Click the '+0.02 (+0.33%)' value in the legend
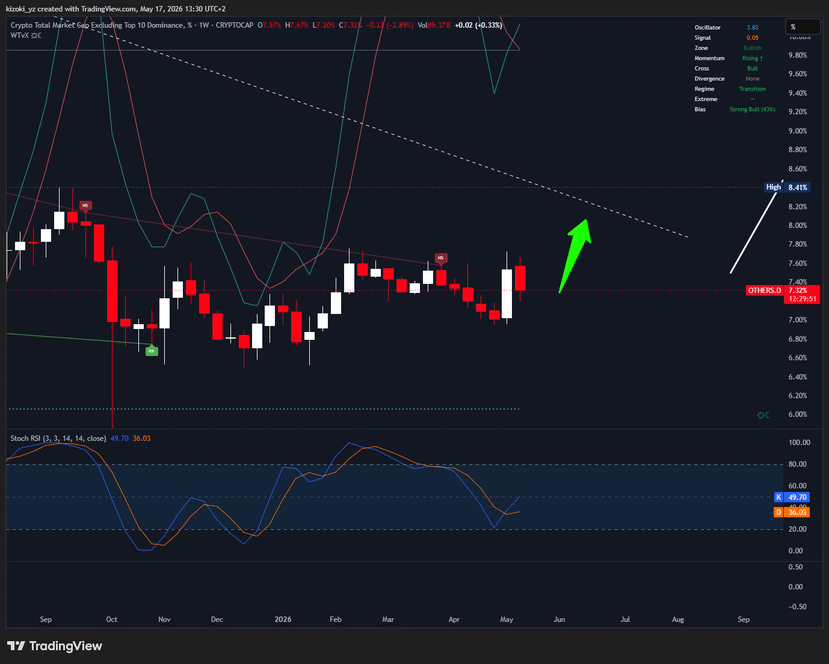Image resolution: width=829 pixels, height=664 pixels. point(478,25)
